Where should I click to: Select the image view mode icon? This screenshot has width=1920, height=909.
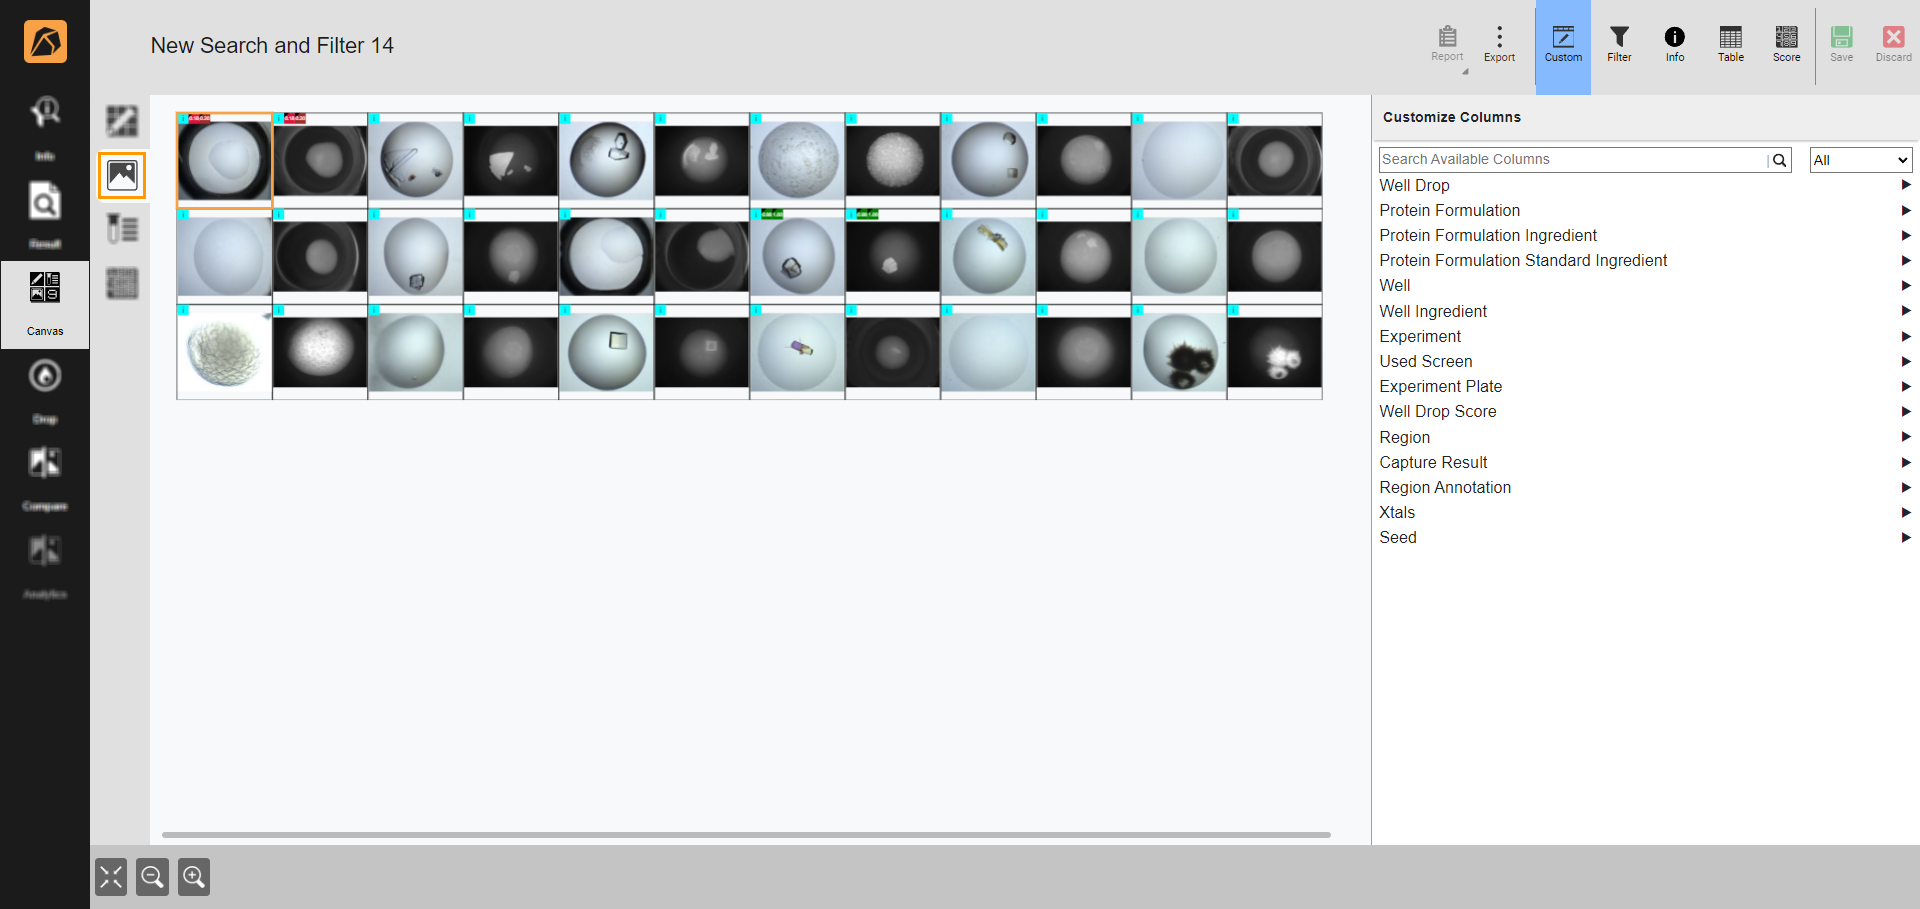[122, 176]
